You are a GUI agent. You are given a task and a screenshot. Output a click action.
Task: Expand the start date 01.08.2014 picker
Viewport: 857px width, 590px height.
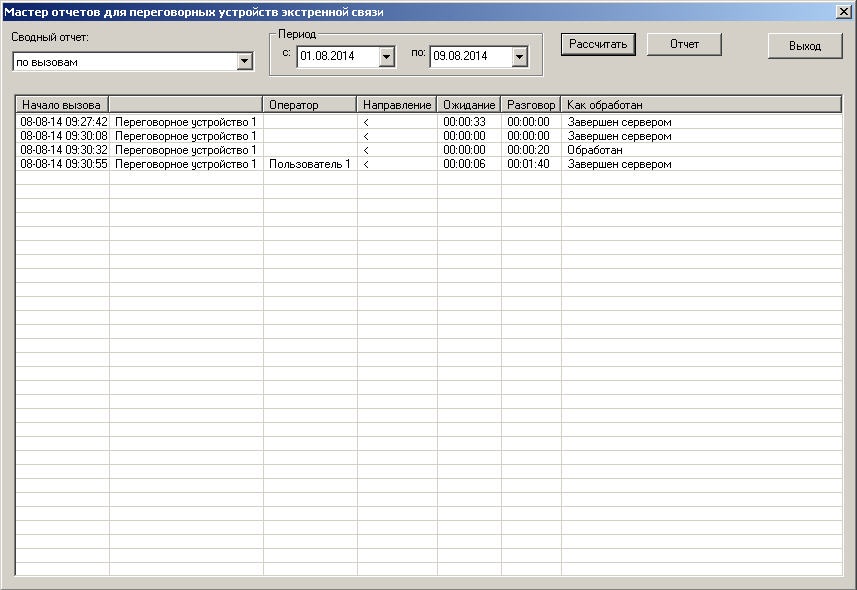pos(387,57)
